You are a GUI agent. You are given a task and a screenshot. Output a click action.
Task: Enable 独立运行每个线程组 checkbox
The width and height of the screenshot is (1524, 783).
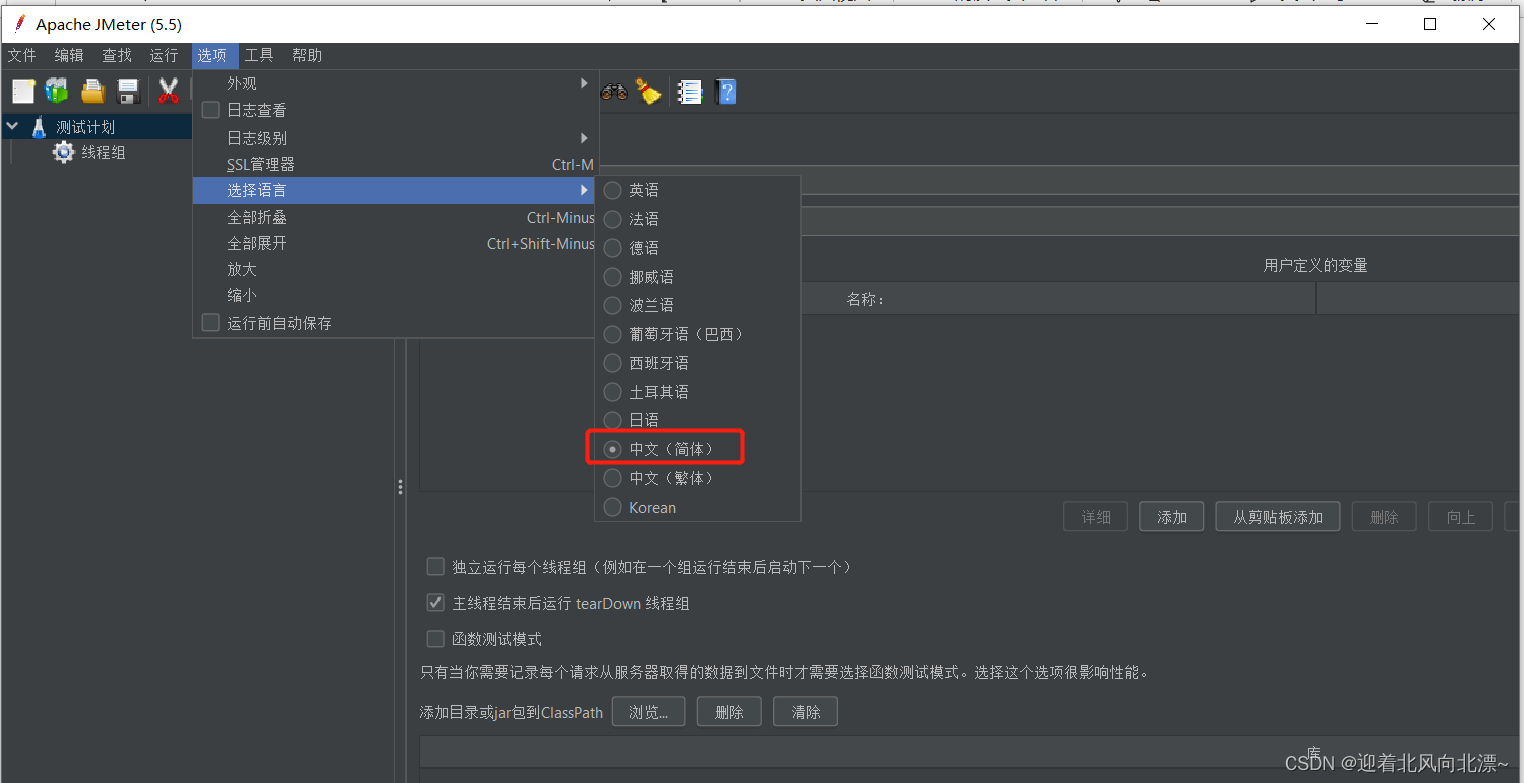tap(435, 566)
